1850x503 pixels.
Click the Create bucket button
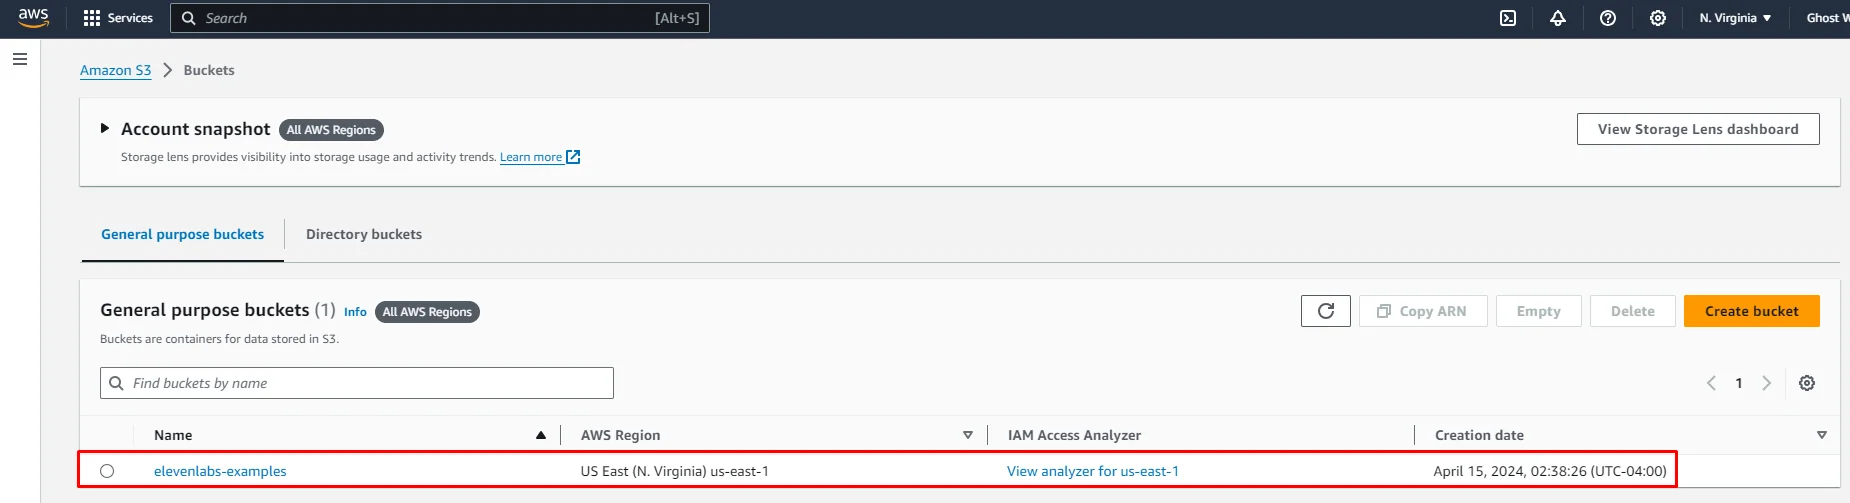point(1751,311)
